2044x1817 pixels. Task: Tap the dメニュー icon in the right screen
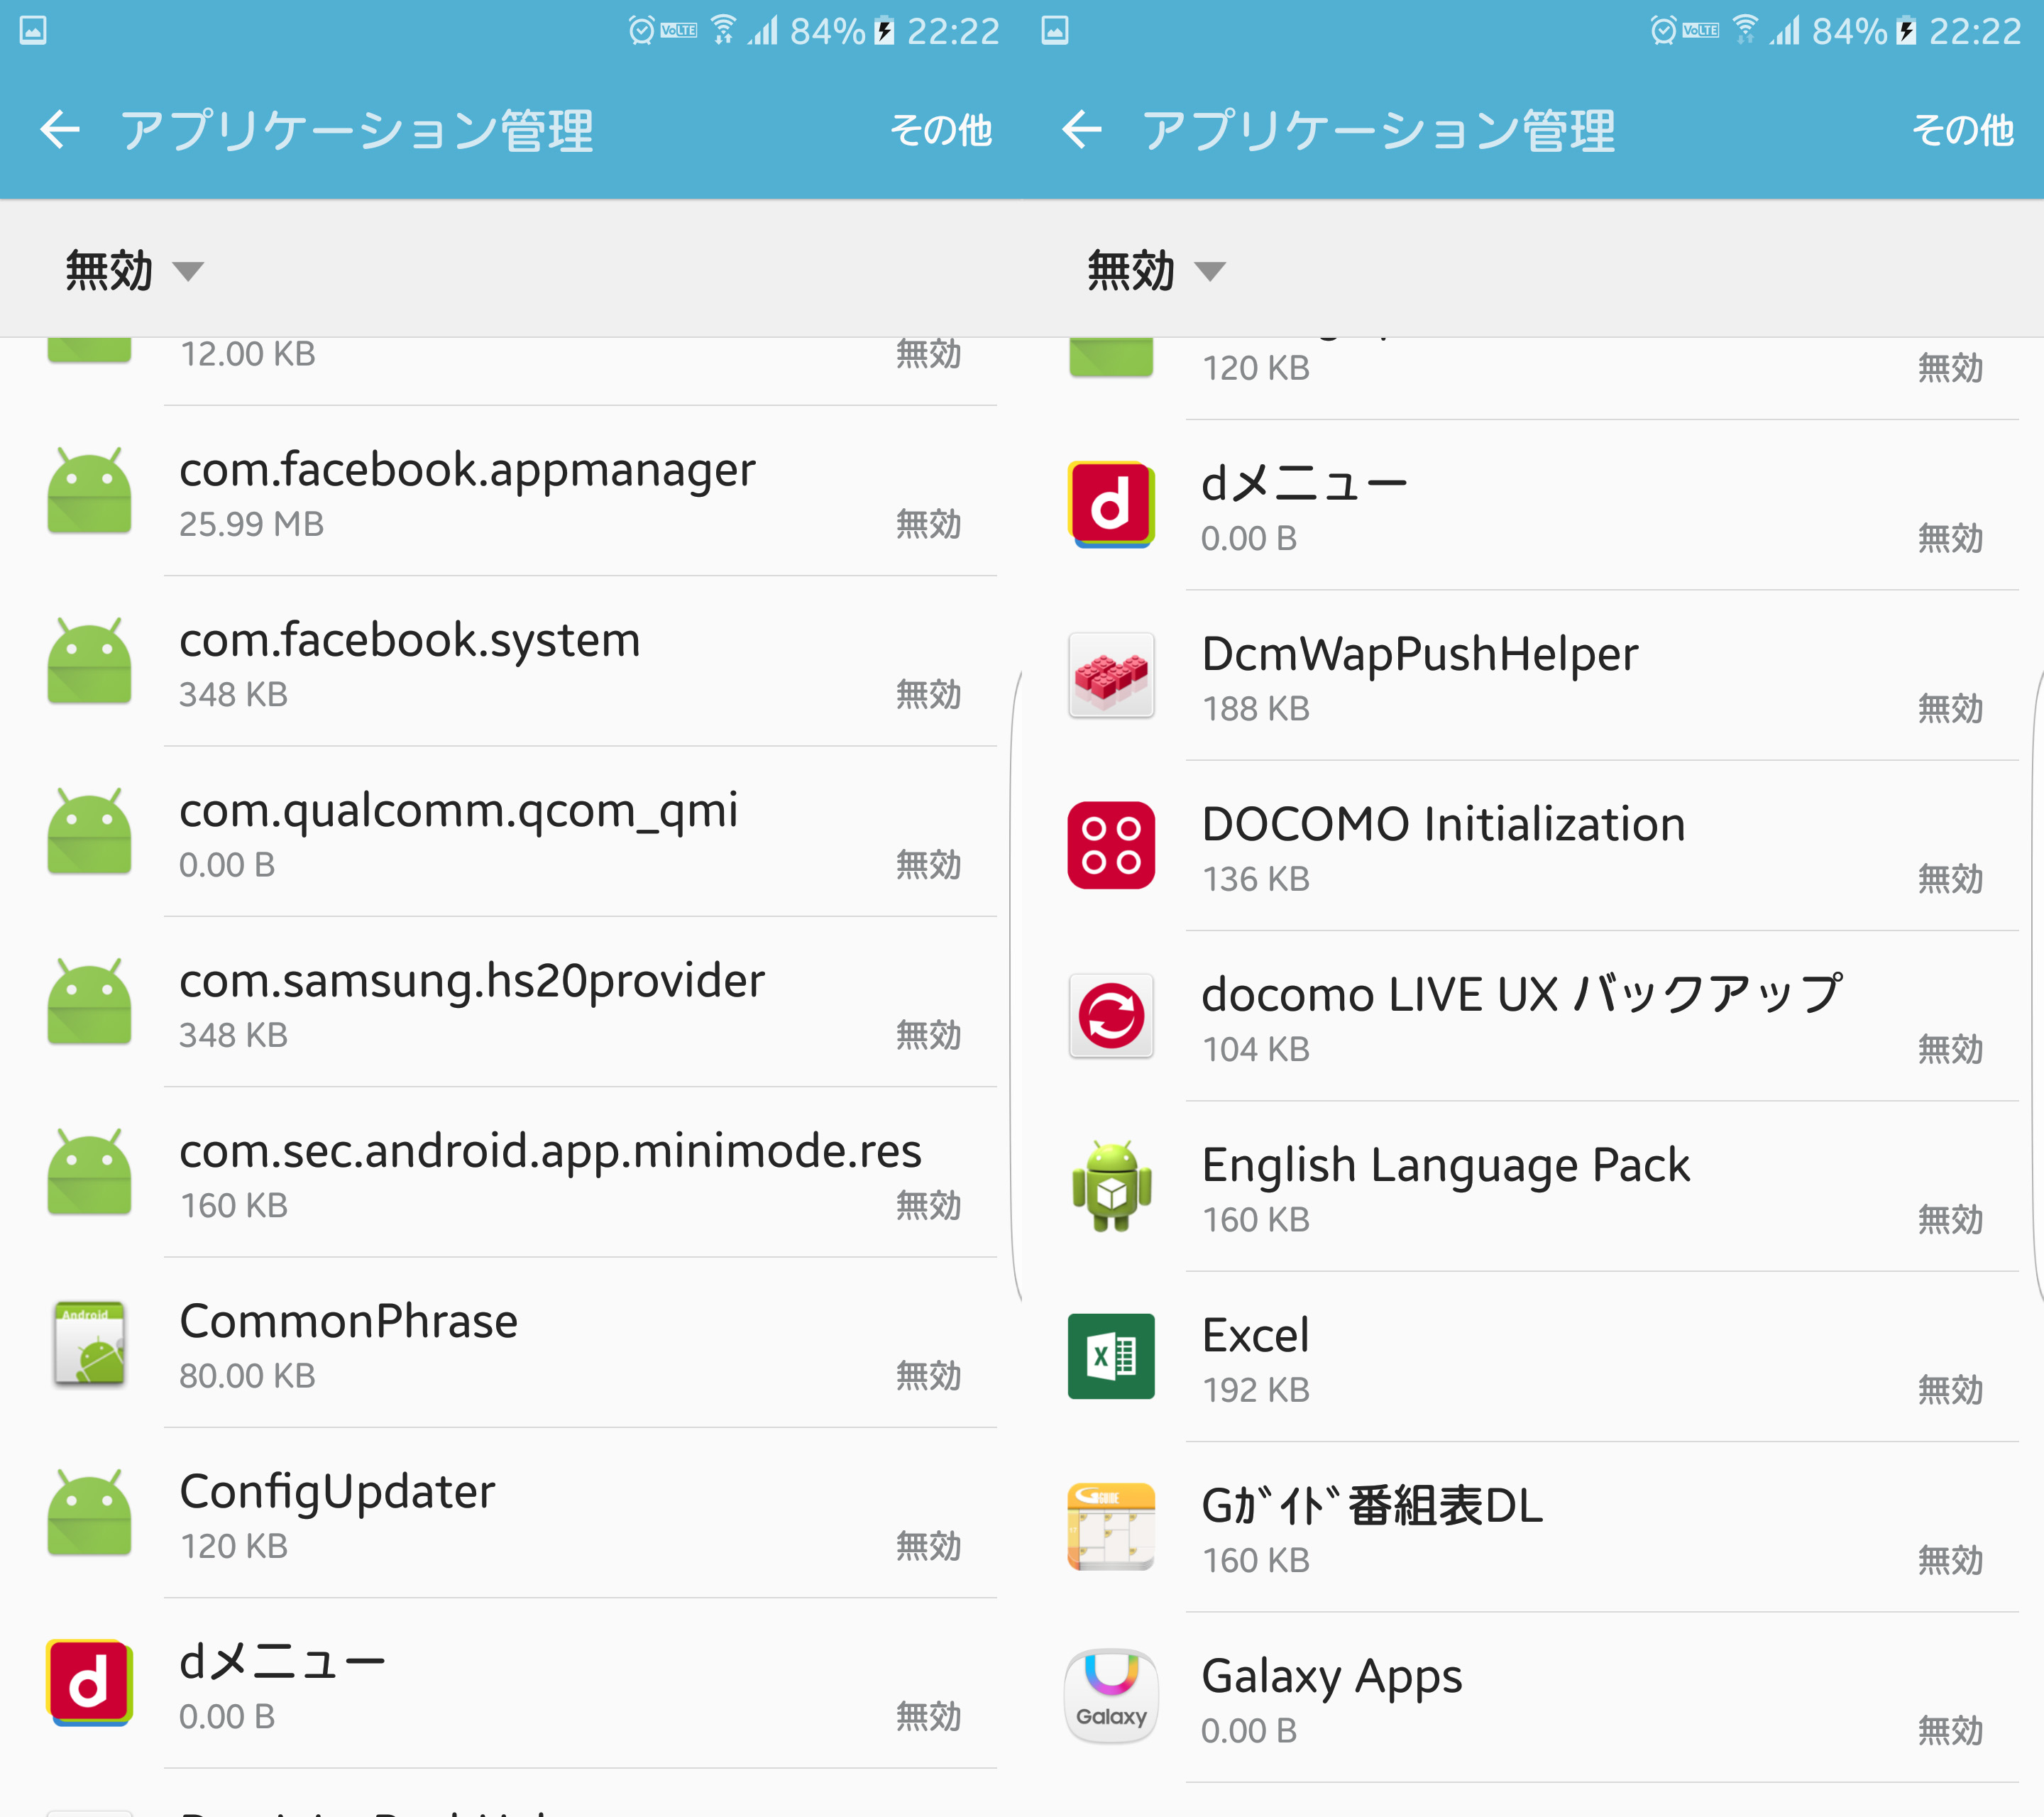(1111, 504)
